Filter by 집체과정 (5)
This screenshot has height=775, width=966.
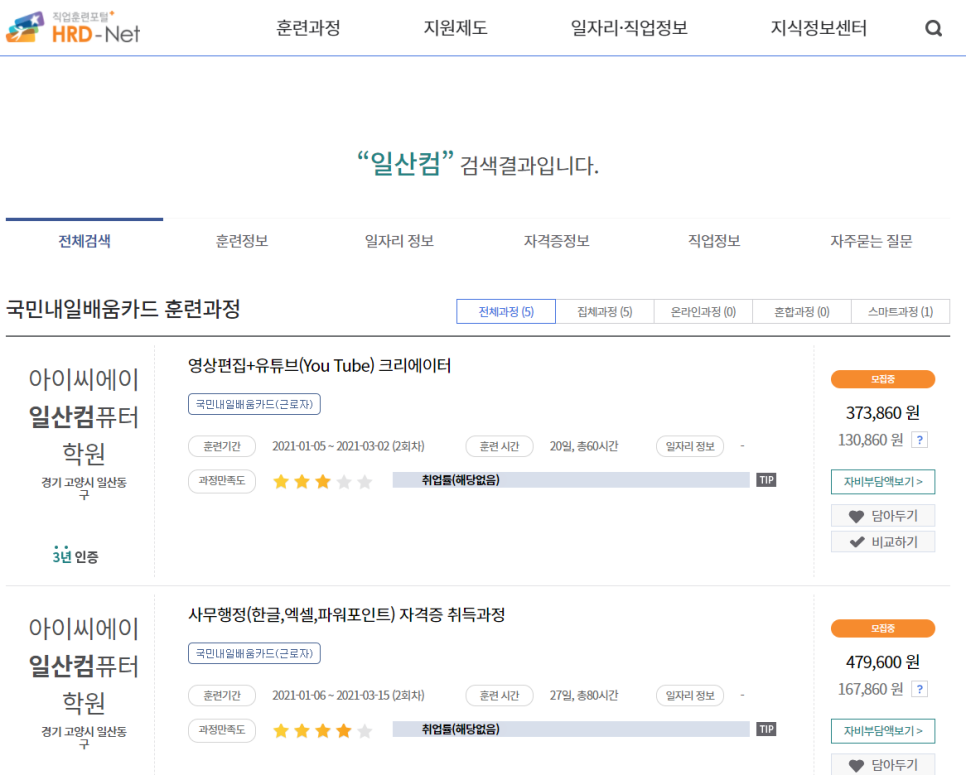[604, 312]
